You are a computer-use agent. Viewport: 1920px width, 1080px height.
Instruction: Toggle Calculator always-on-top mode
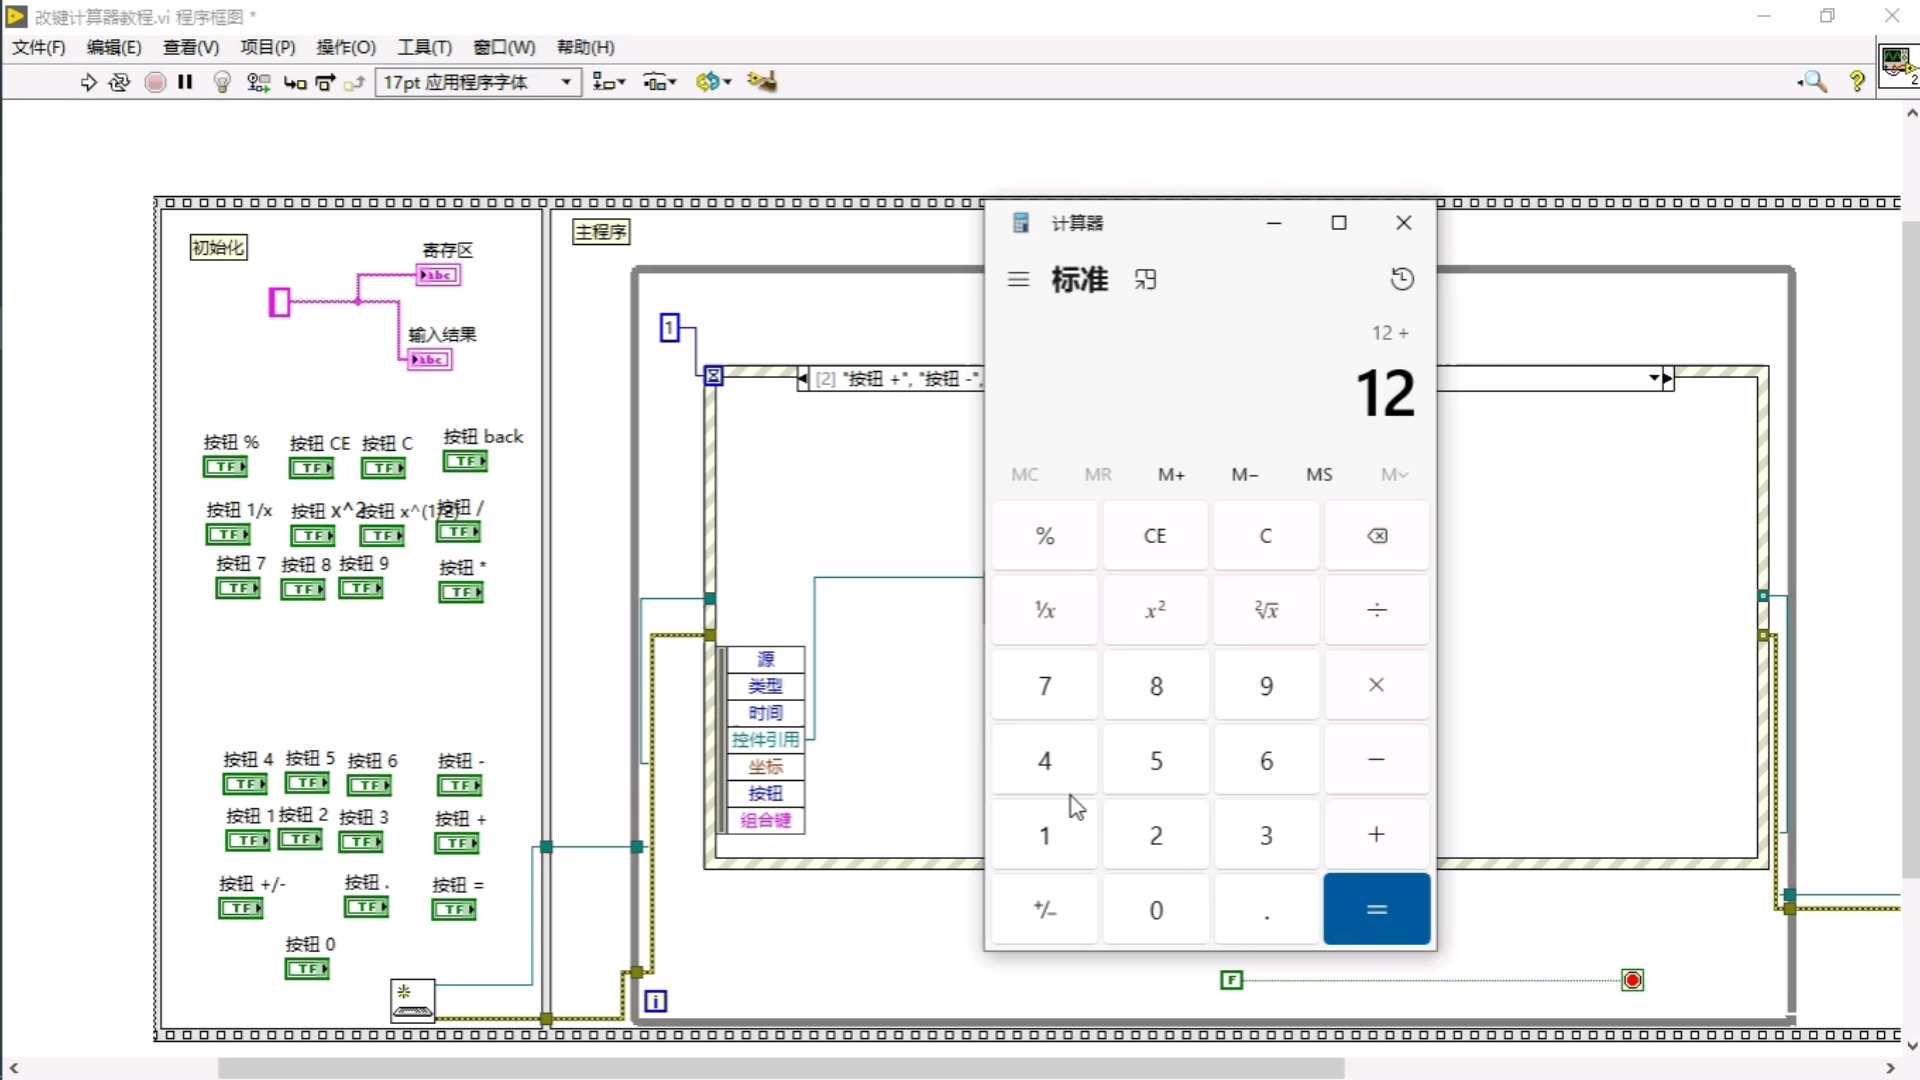pos(1145,279)
